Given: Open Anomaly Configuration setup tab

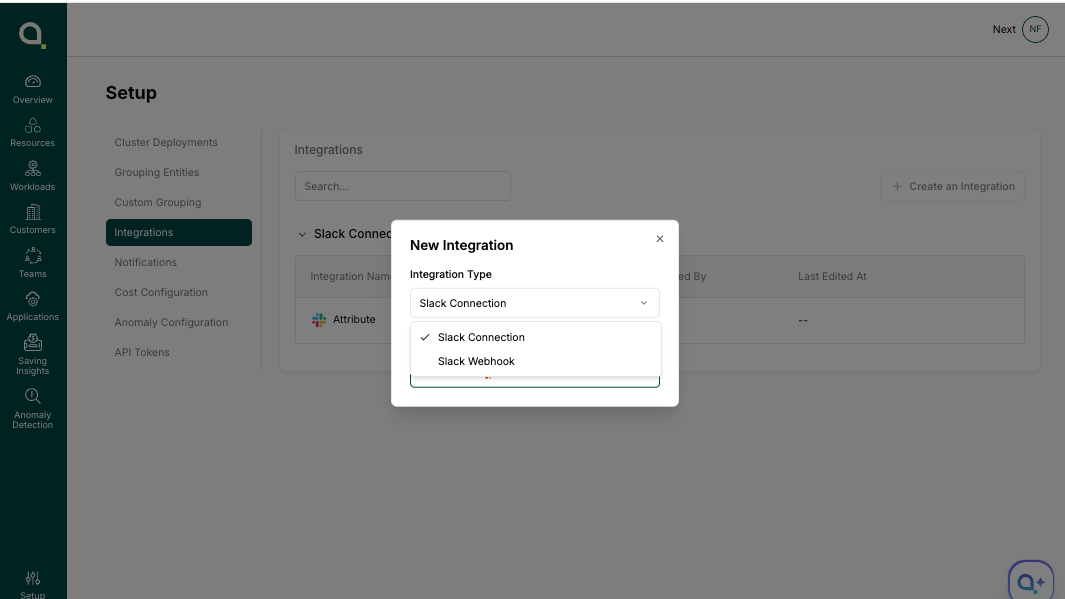Looking at the screenshot, I should pyautogui.click(x=179, y=322).
